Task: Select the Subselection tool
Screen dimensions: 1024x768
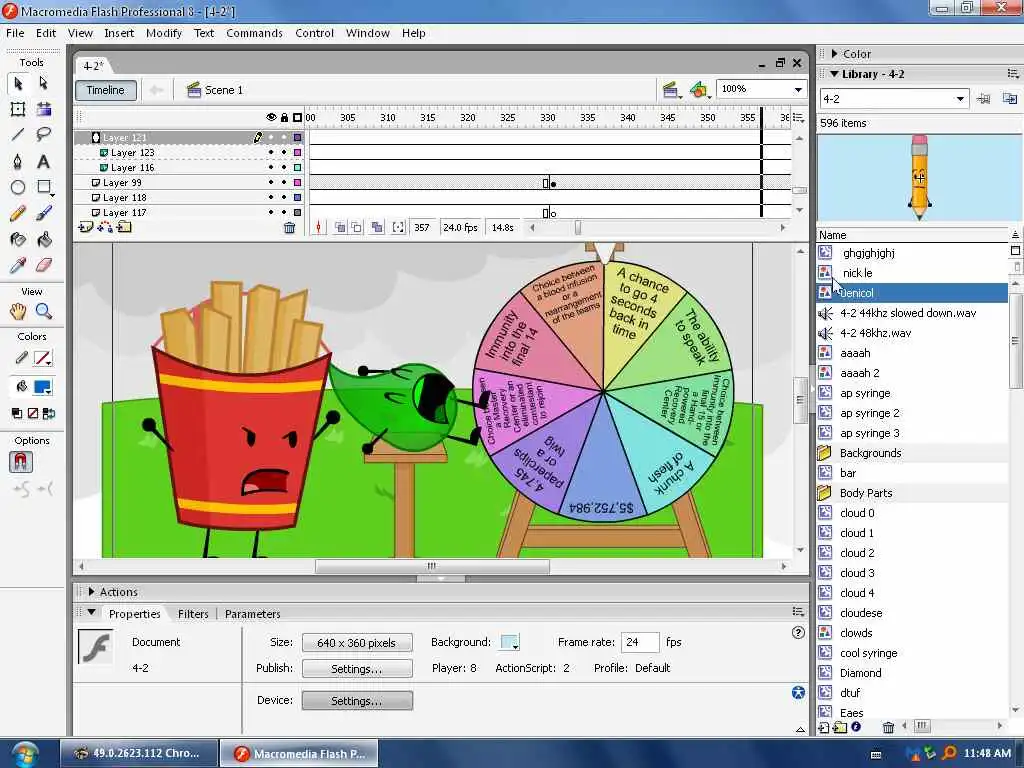Action: pos(44,84)
